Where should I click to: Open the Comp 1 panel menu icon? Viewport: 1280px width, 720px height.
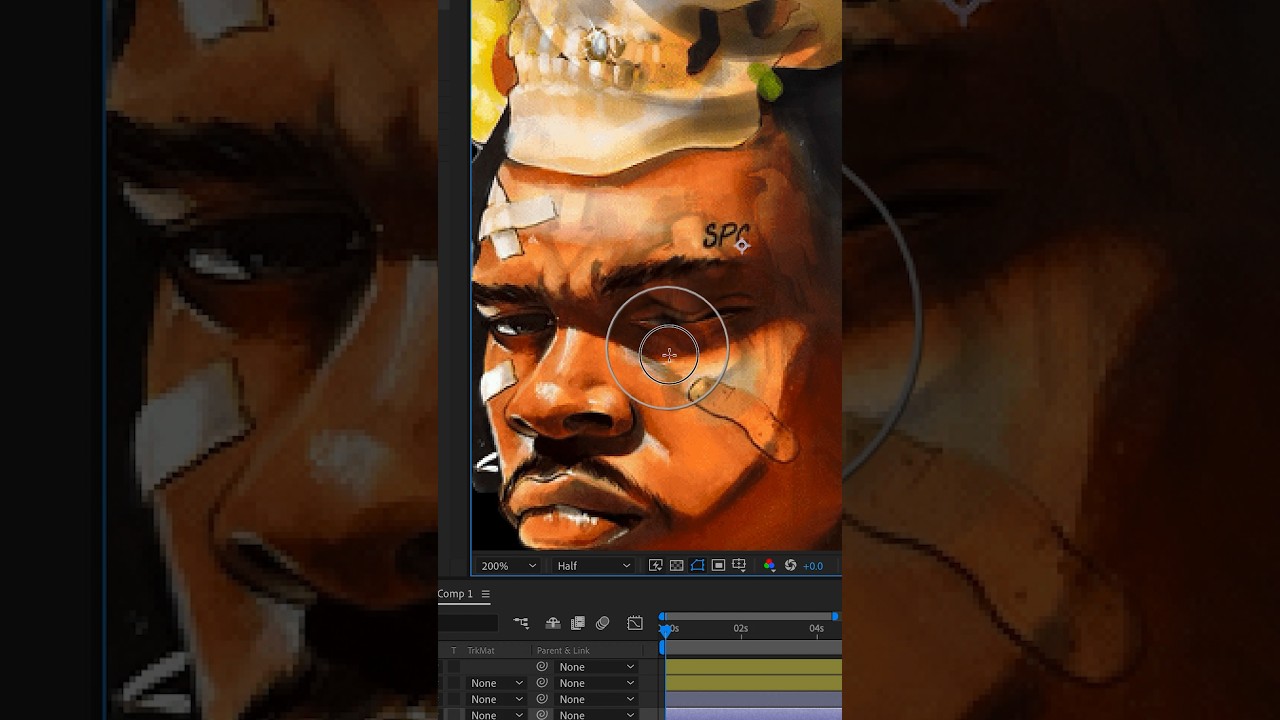pyautogui.click(x=485, y=594)
